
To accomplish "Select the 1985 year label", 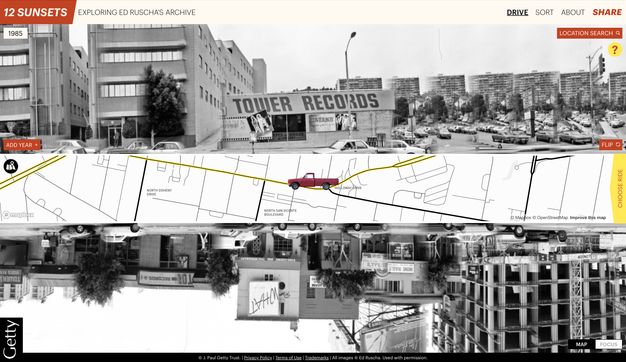I will (x=15, y=34).
